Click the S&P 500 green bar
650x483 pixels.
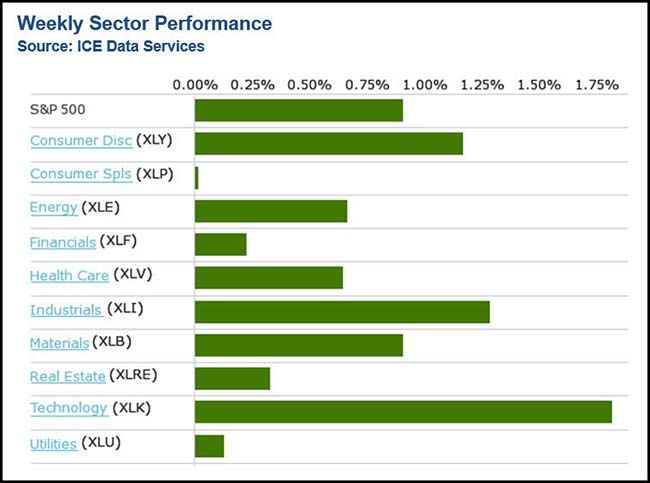(298, 110)
